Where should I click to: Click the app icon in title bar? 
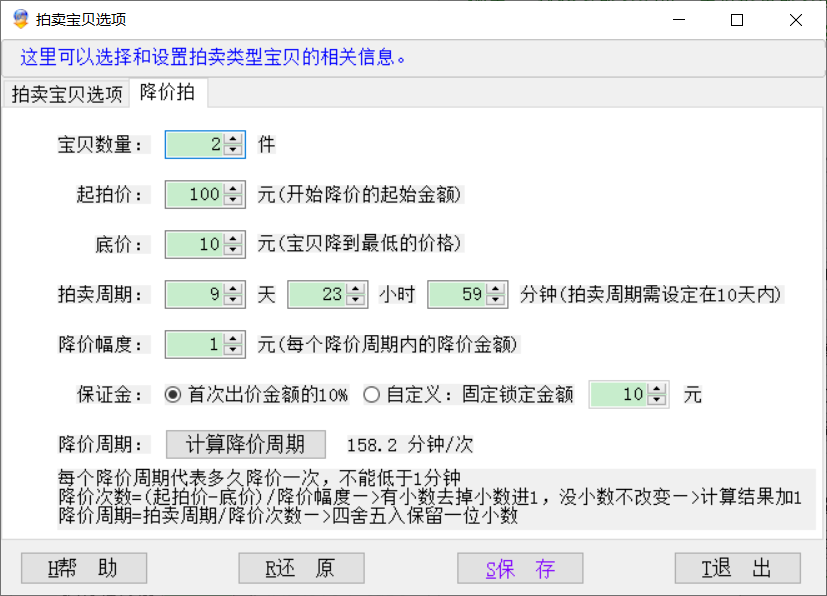tap(20, 20)
